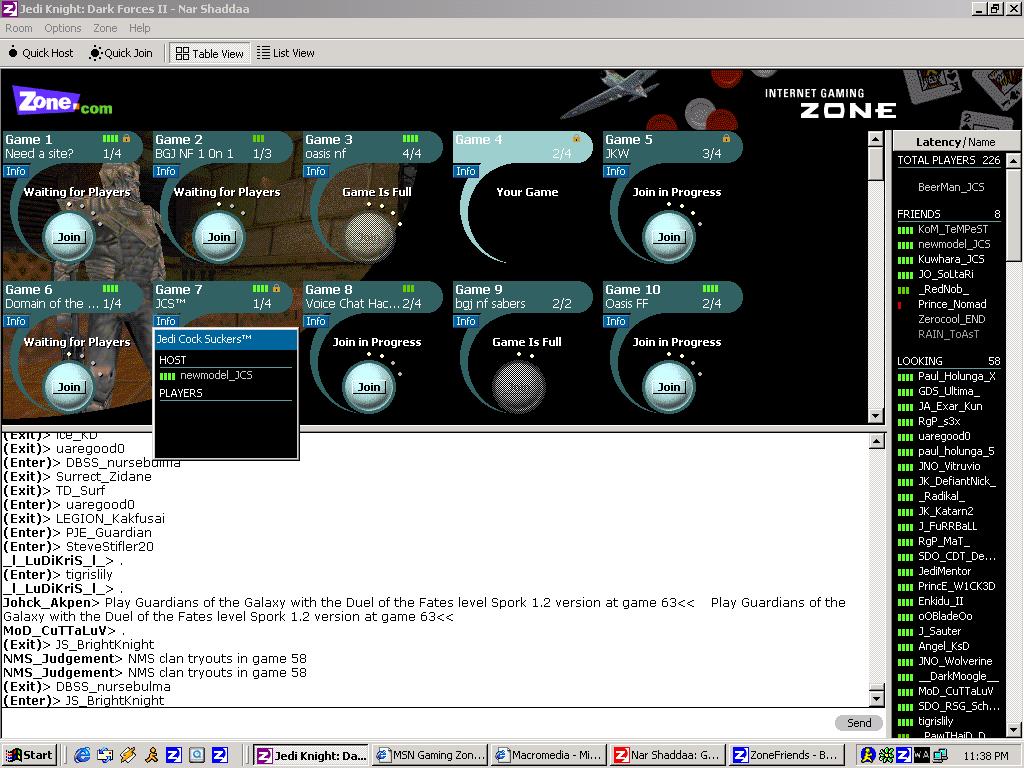1024x768 pixels.
Task: Switch to Macromedia taskbar window
Action: click(x=549, y=756)
